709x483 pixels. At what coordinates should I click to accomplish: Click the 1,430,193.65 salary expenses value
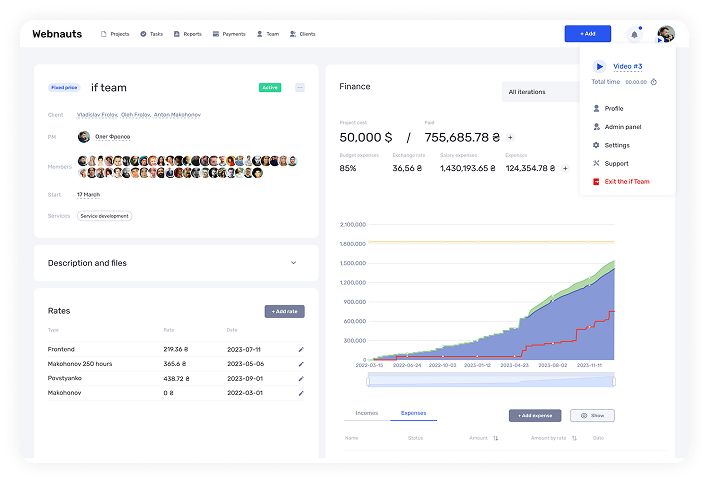click(x=468, y=168)
